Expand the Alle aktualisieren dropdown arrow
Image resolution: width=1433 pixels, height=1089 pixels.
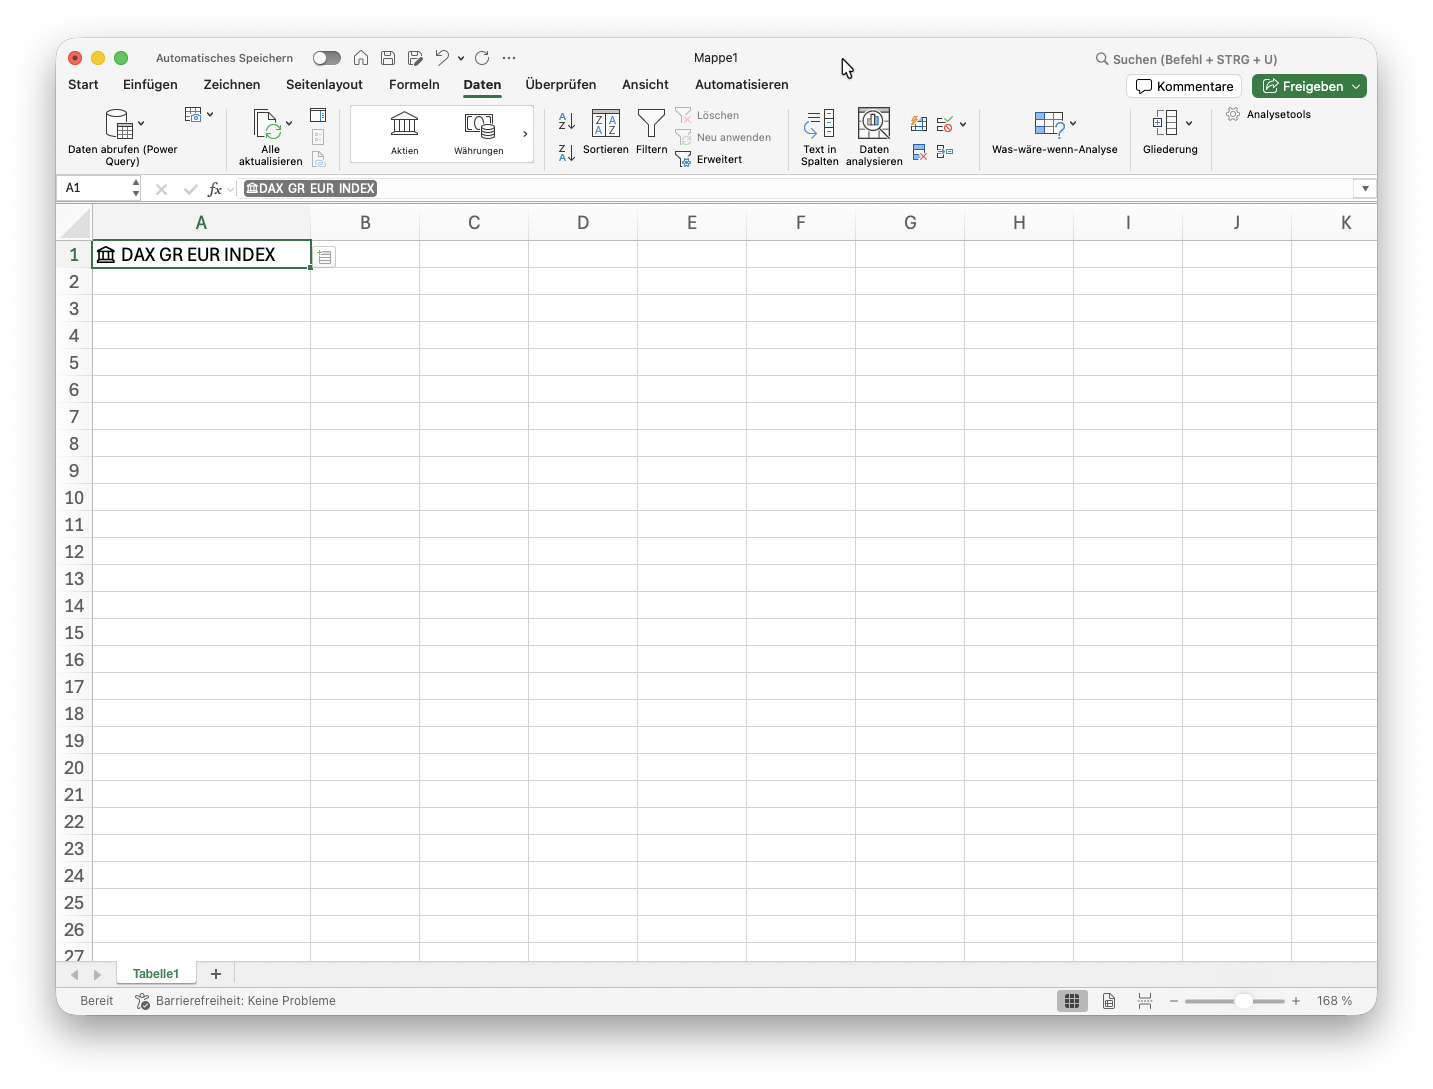pyautogui.click(x=289, y=124)
